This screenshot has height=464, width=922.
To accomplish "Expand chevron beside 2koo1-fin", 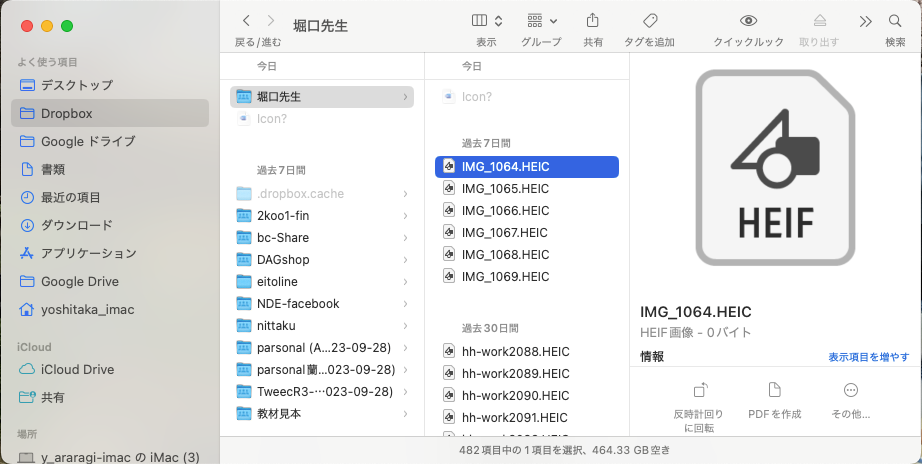I will click(405, 216).
